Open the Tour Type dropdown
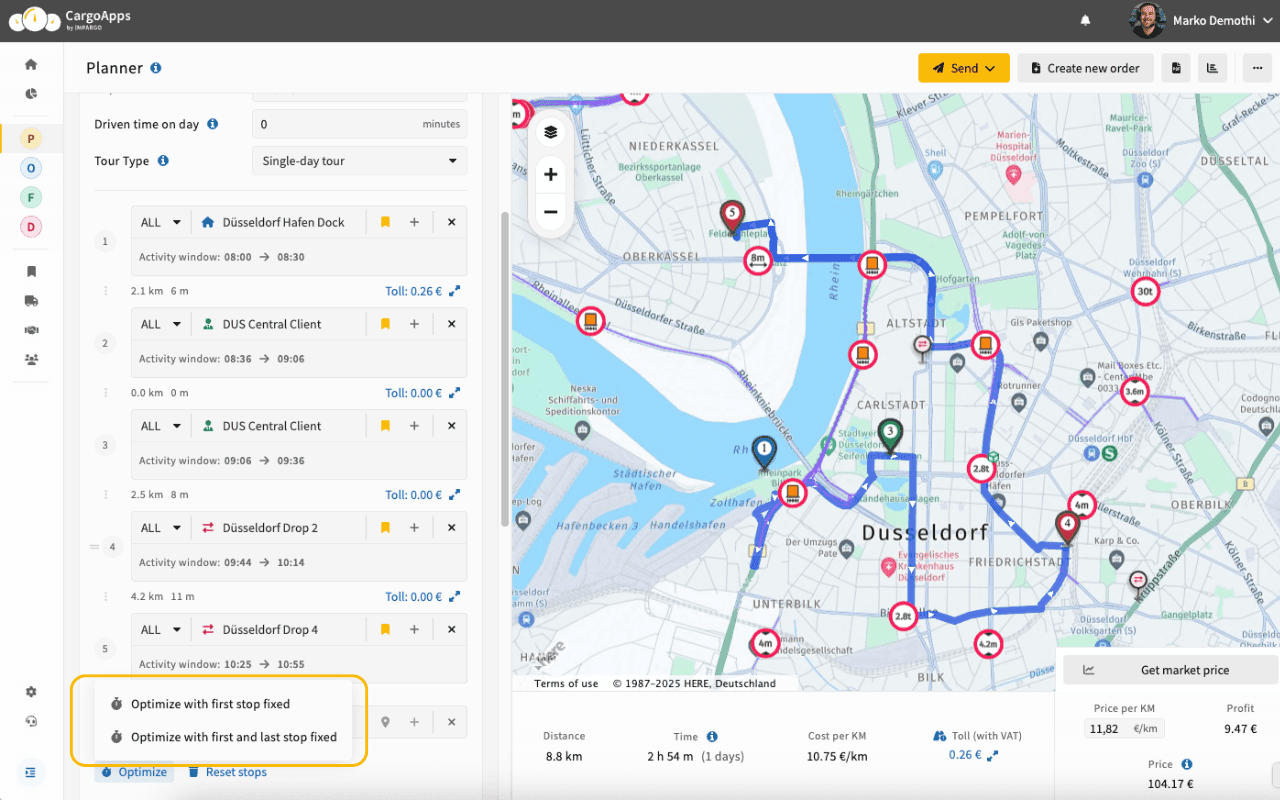The width and height of the screenshot is (1280, 800). pyautogui.click(x=359, y=161)
